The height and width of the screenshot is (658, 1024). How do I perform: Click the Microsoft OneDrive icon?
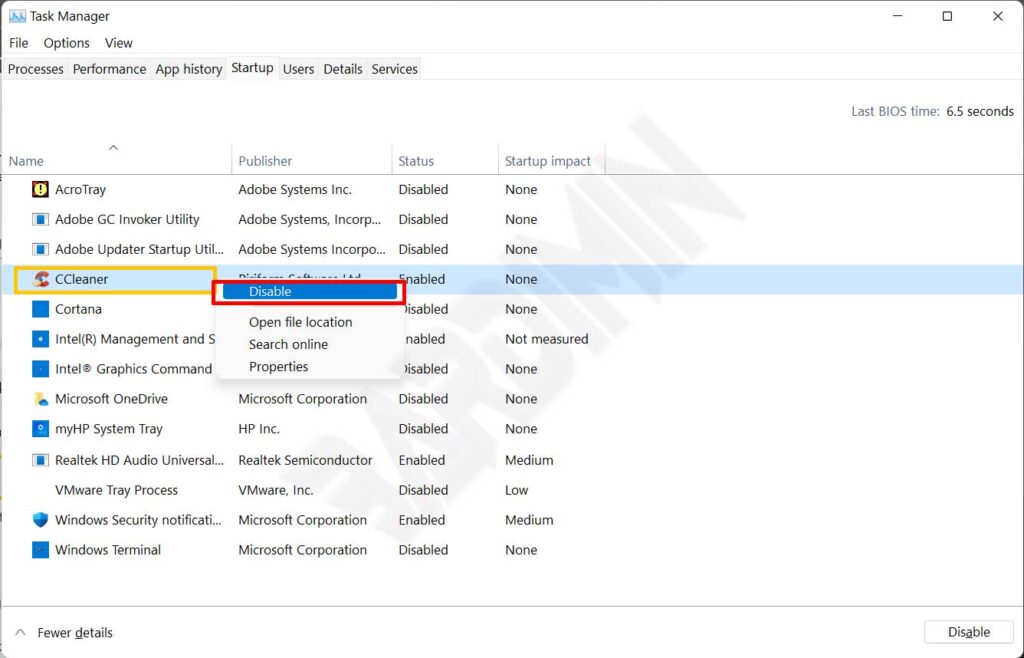[40, 399]
